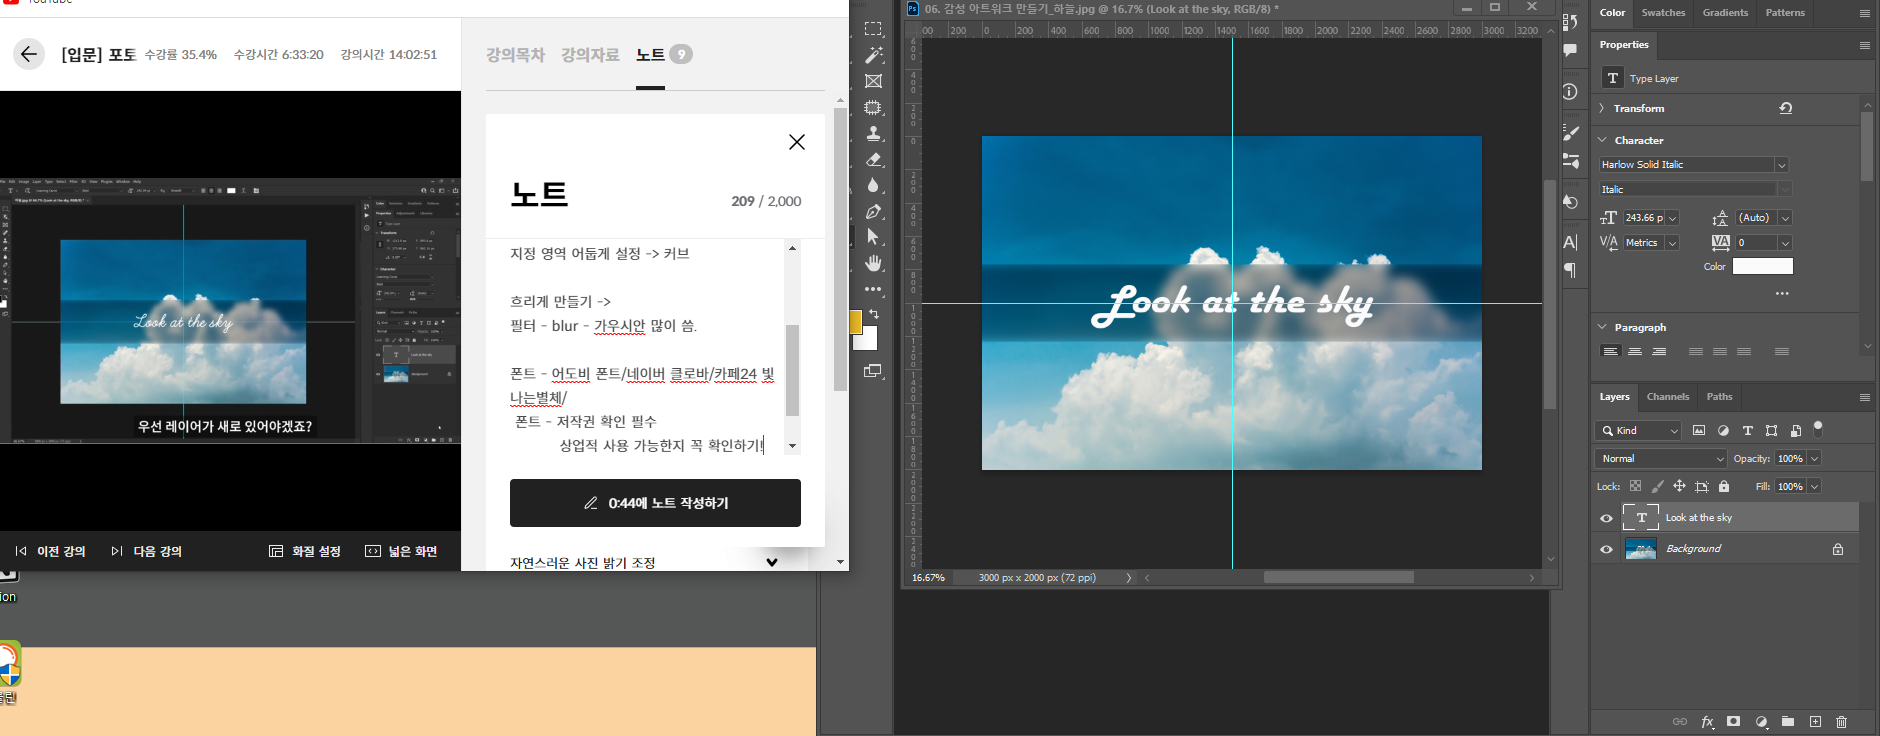1880x736 pixels.
Task: Toggle filter for shape layers
Action: click(x=1771, y=430)
